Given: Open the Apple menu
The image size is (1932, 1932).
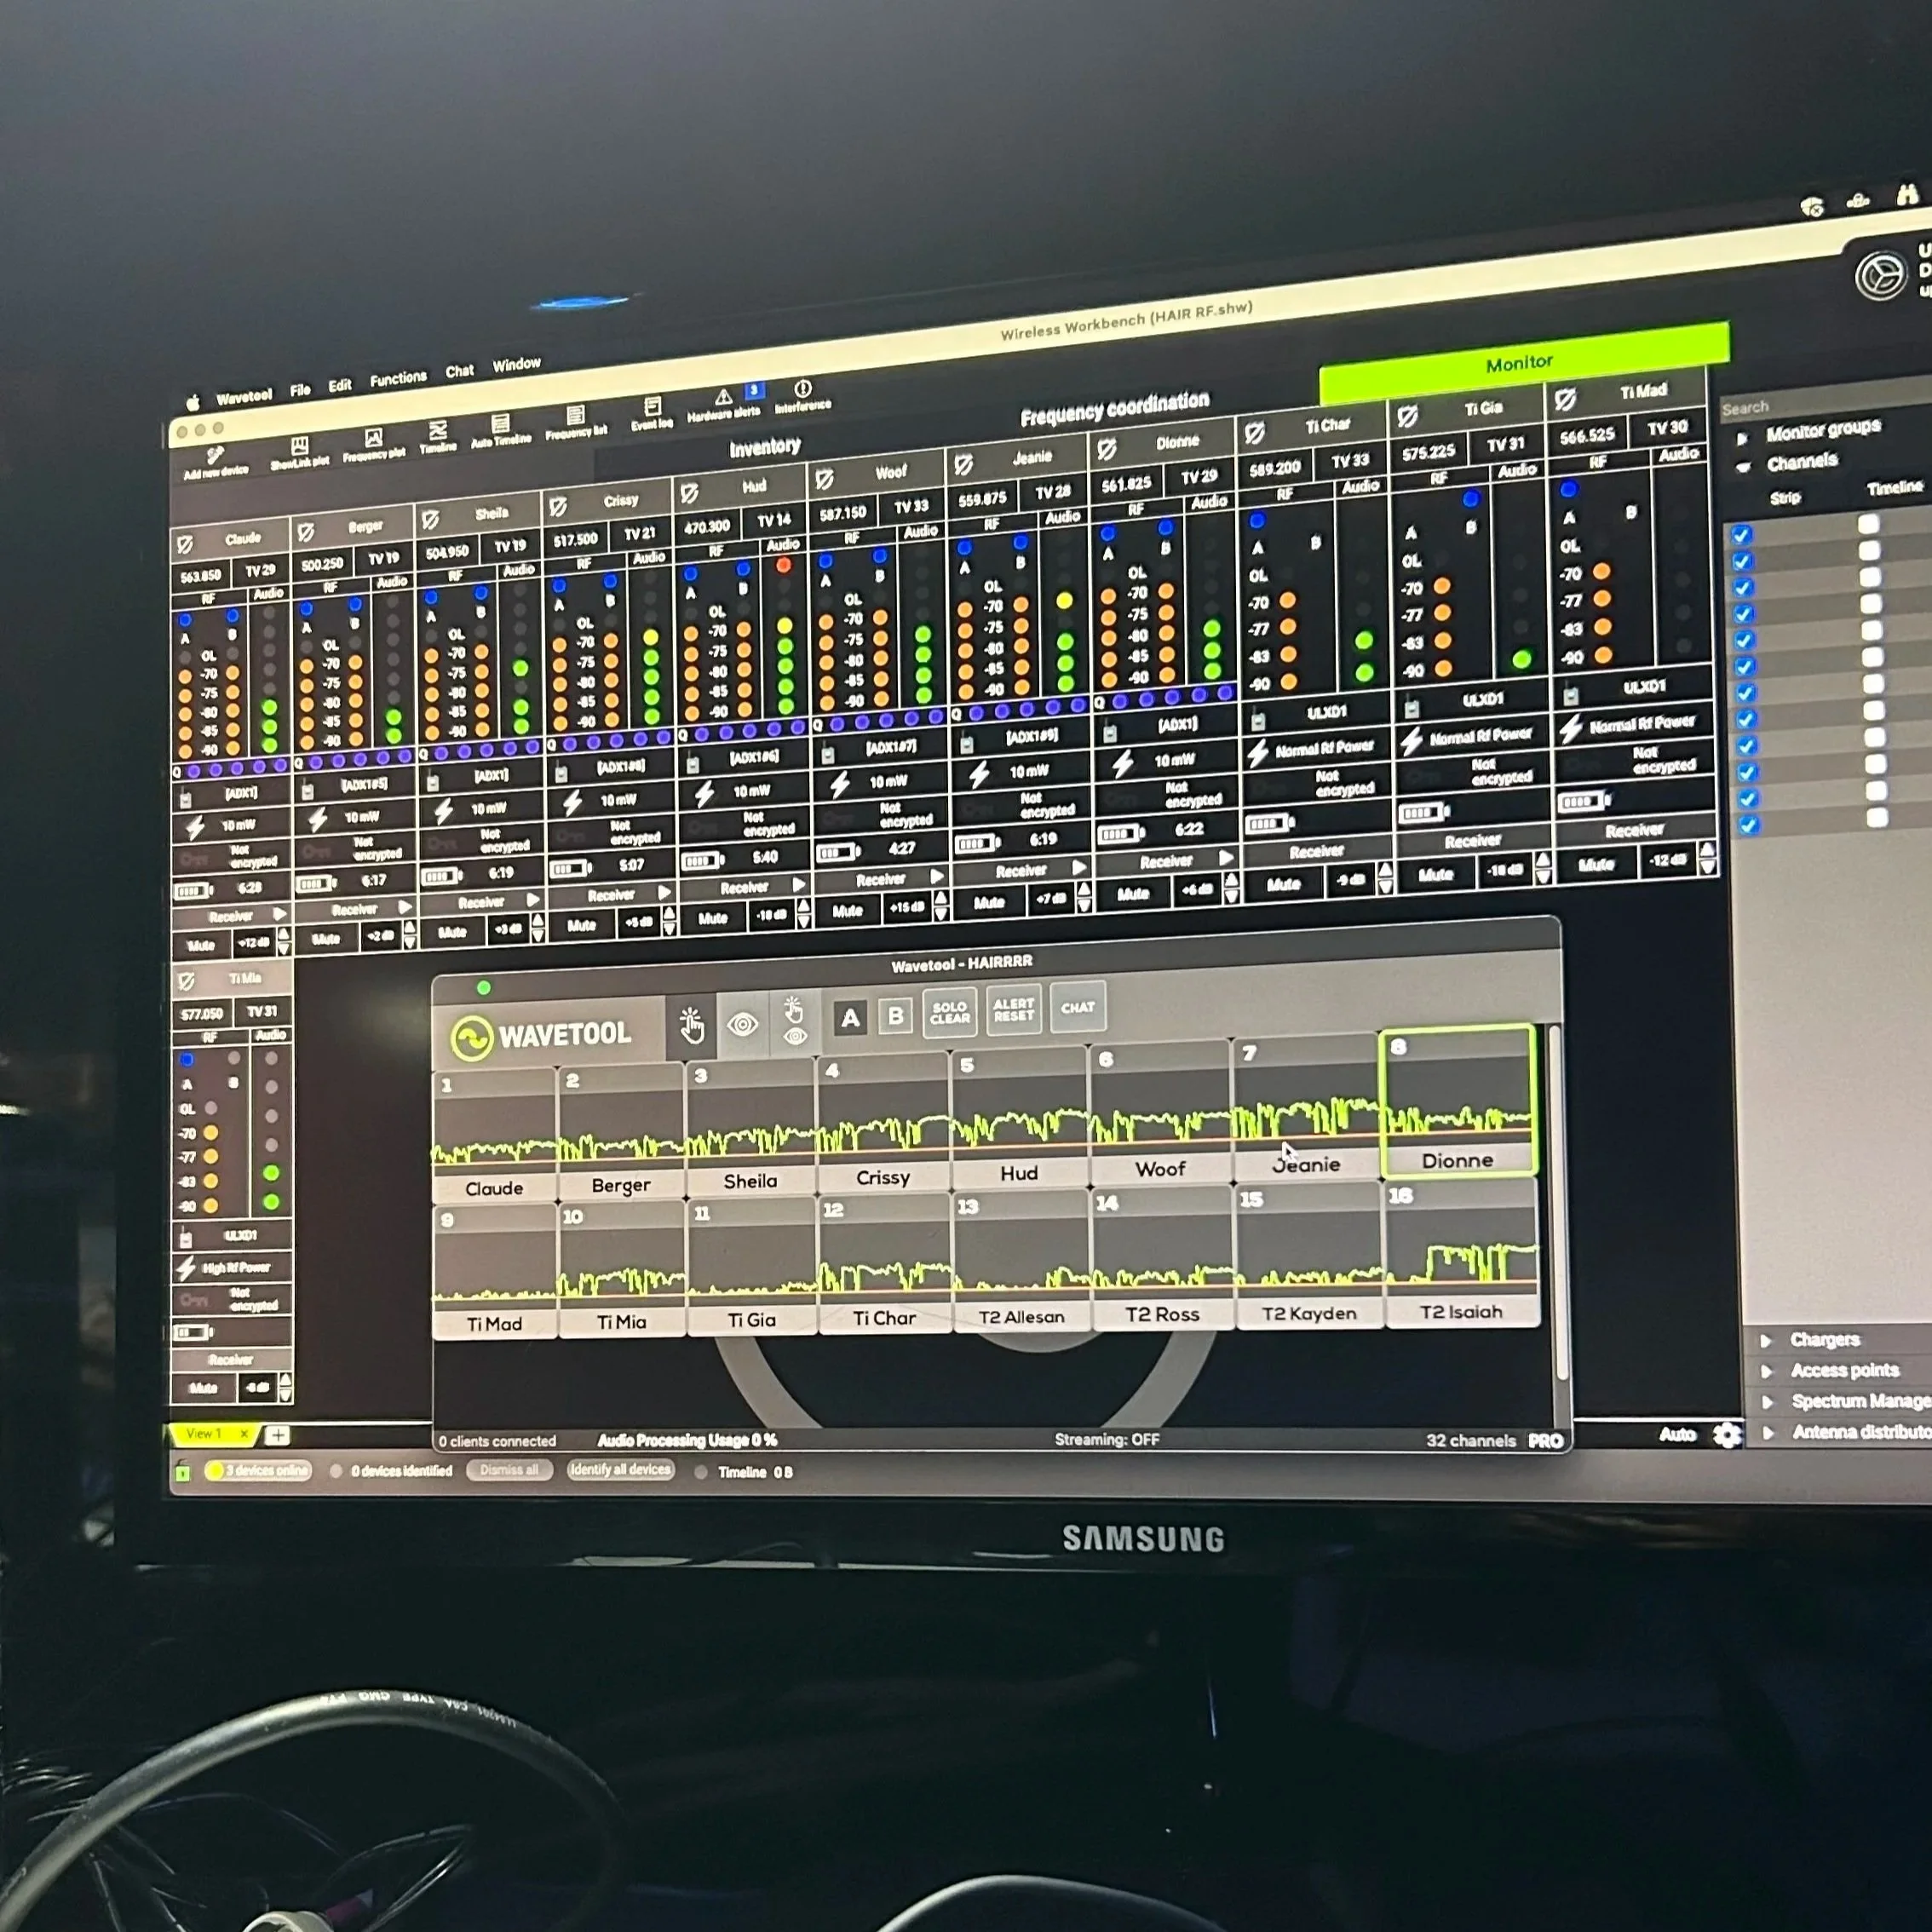Looking at the screenshot, I should (194, 402).
